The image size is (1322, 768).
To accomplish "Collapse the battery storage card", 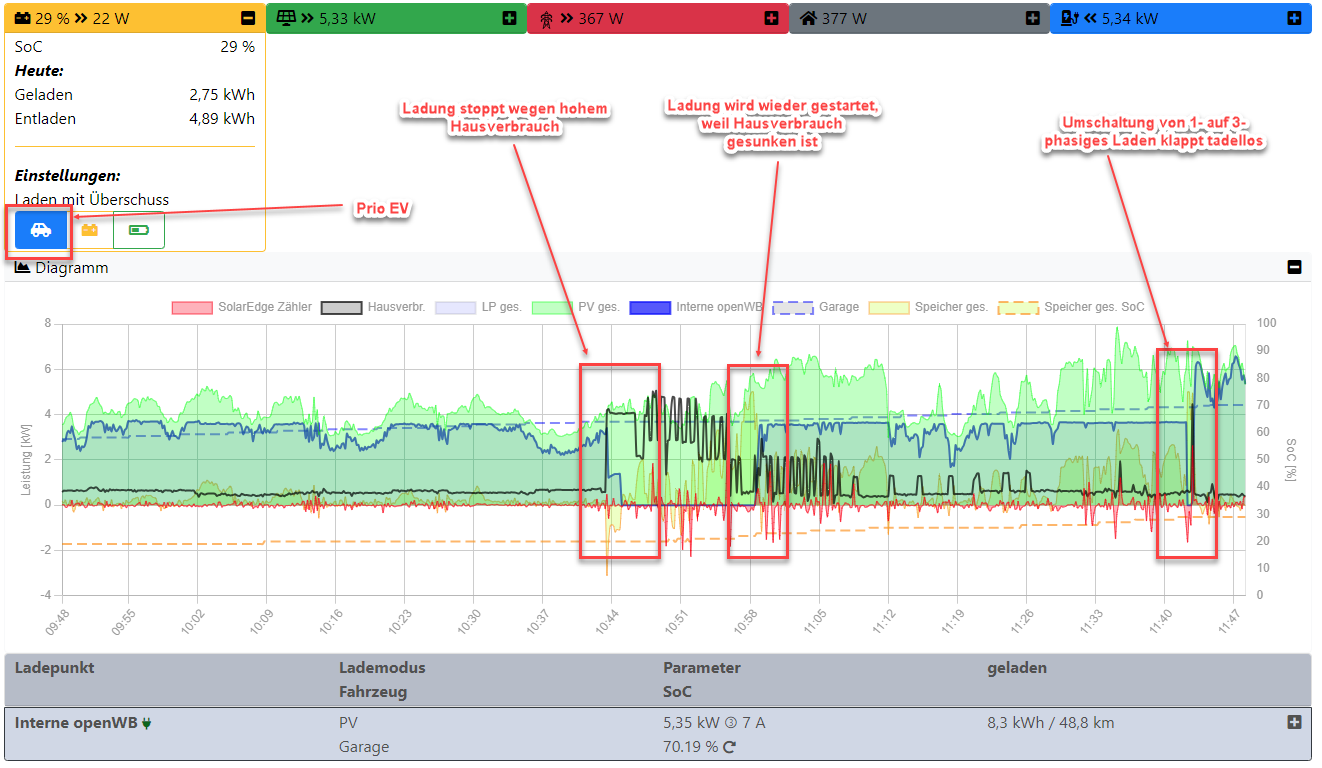I will pos(248,18).
